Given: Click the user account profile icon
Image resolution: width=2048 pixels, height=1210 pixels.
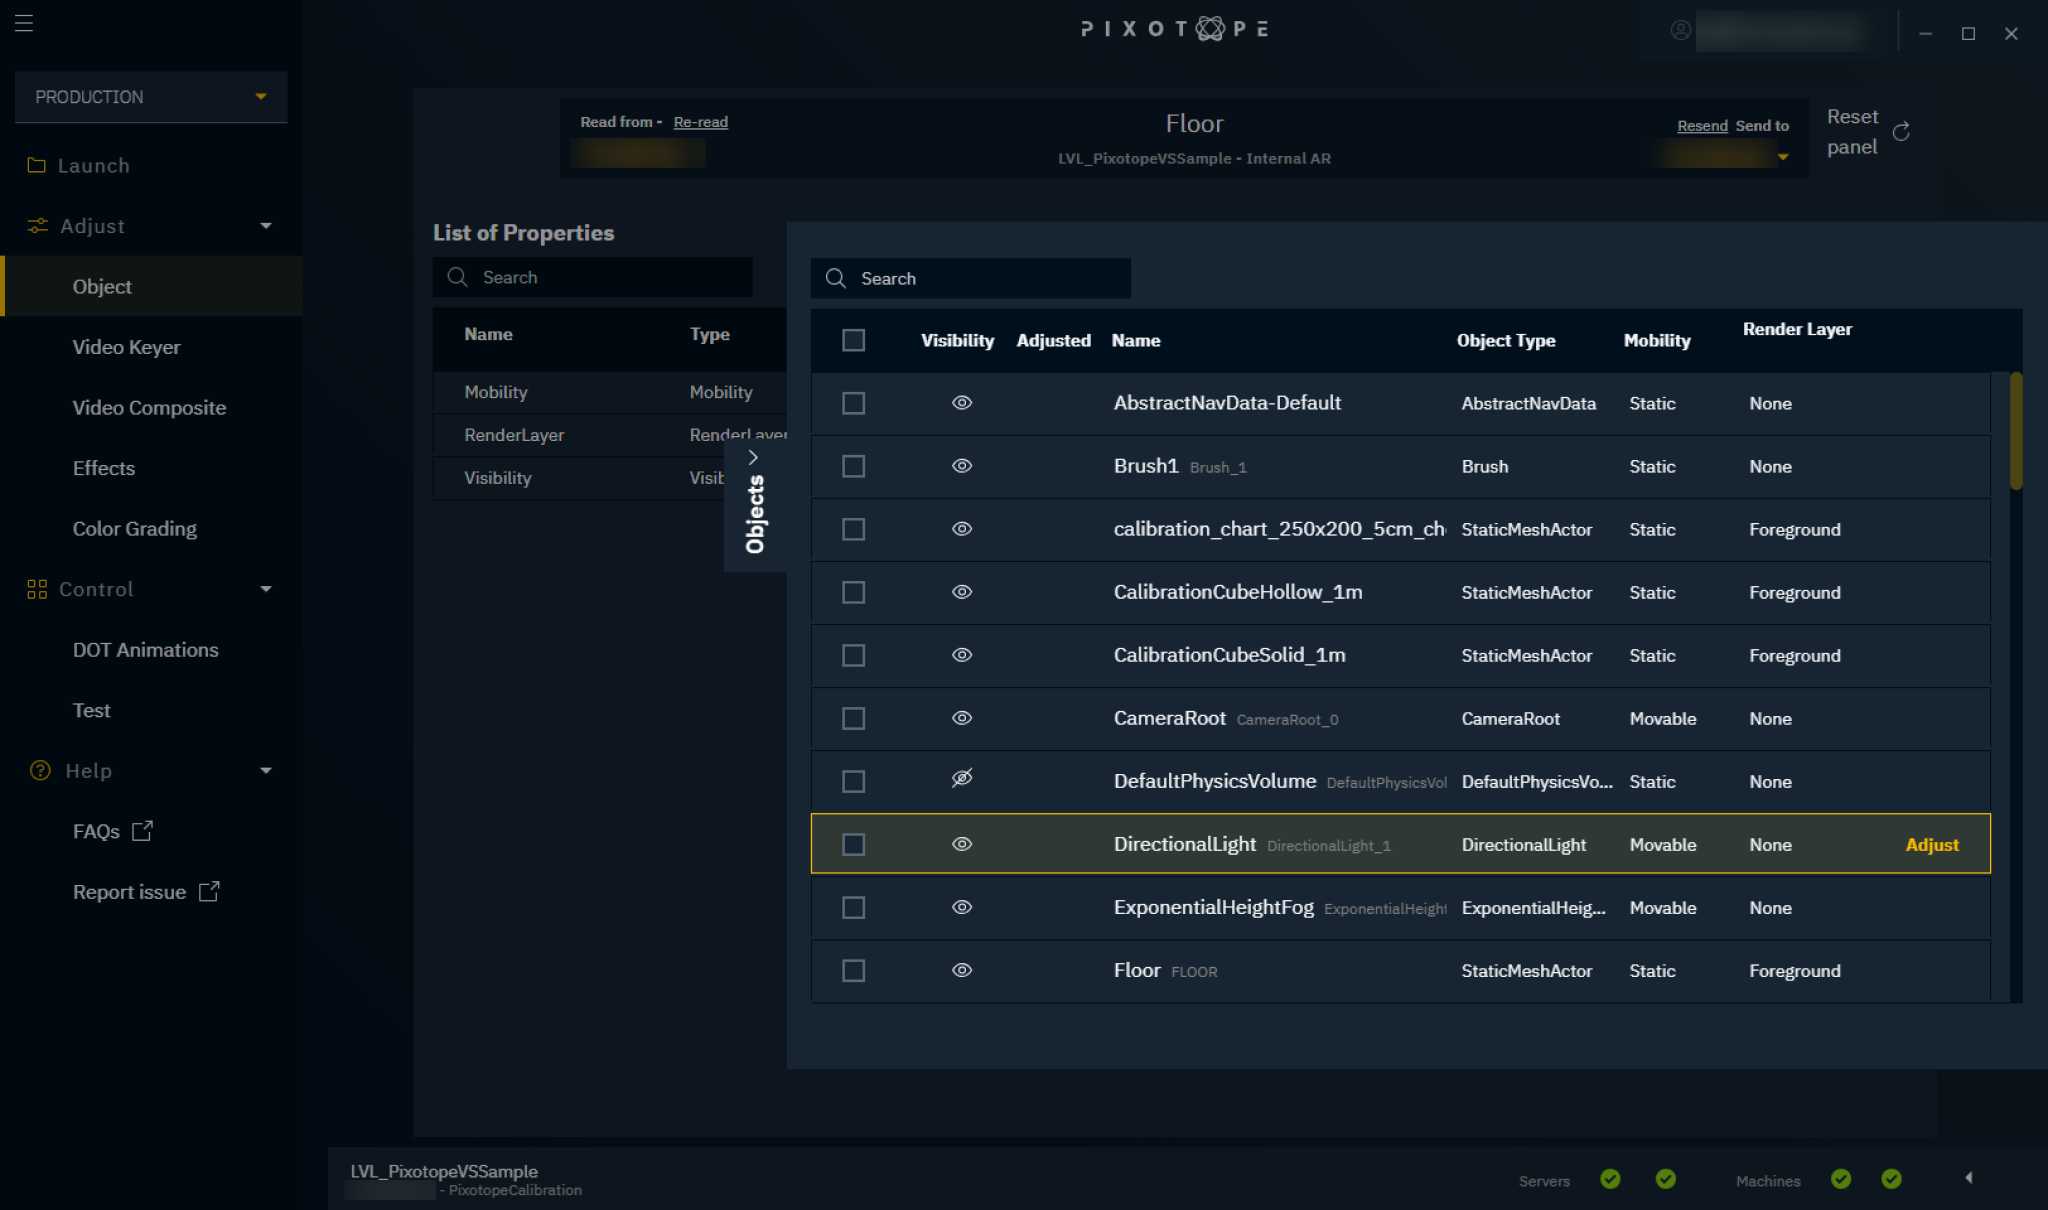Looking at the screenshot, I should (1680, 31).
